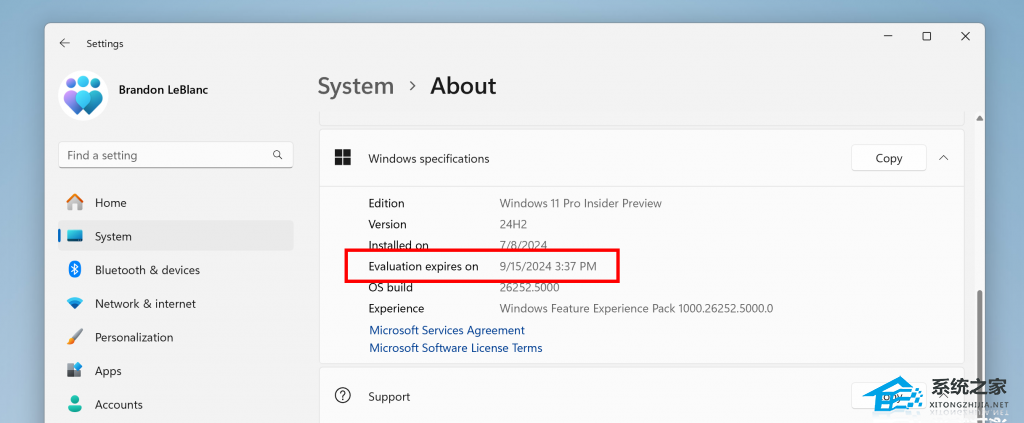Click the Apps icon in sidebar
Image resolution: width=1024 pixels, height=423 pixels.
(x=75, y=371)
